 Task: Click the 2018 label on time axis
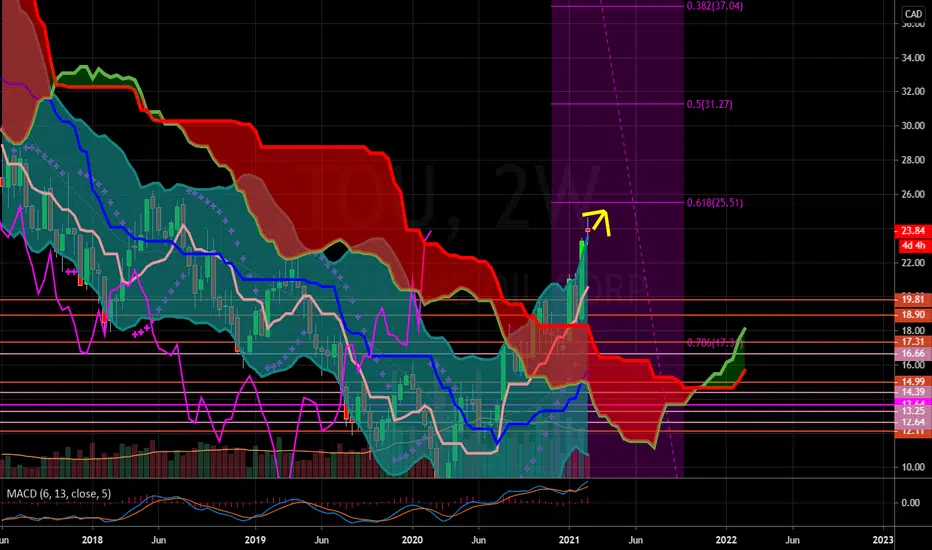[92, 540]
